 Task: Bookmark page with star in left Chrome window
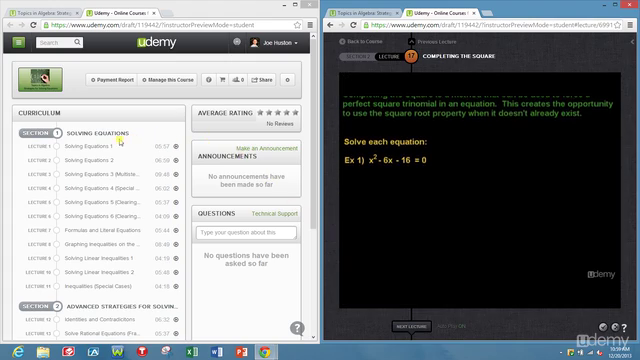click(297, 25)
